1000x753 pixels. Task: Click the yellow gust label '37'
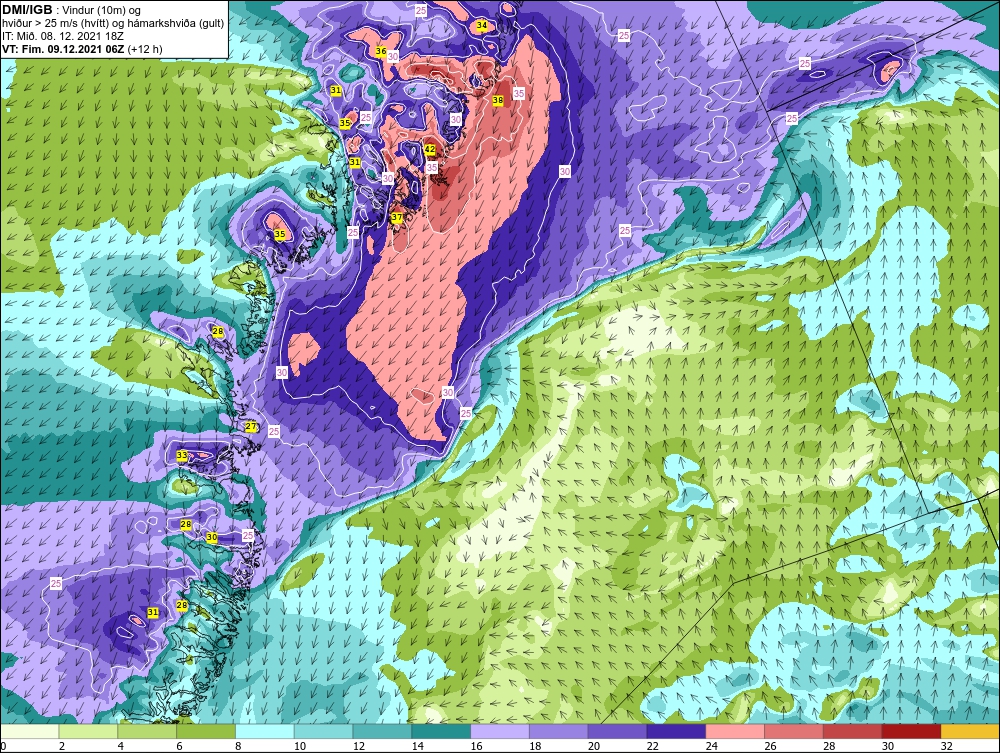click(397, 217)
